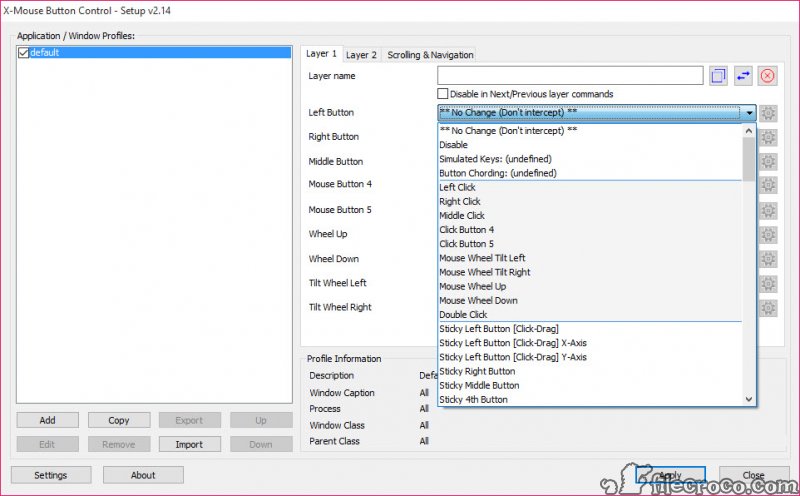Image resolution: width=800 pixels, height=496 pixels.
Task: Open the Settings button
Action: point(51,475)
